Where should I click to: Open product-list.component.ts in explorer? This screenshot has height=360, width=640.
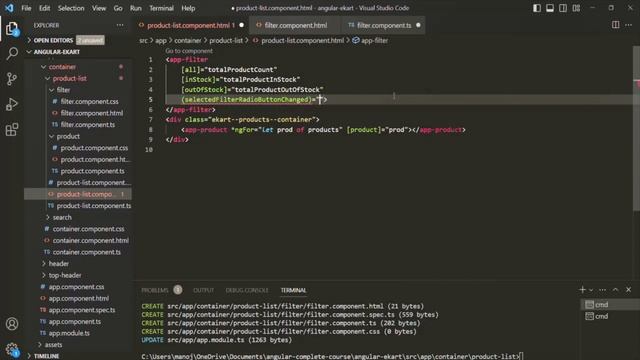pyautogui.click(x=93, y=206)
